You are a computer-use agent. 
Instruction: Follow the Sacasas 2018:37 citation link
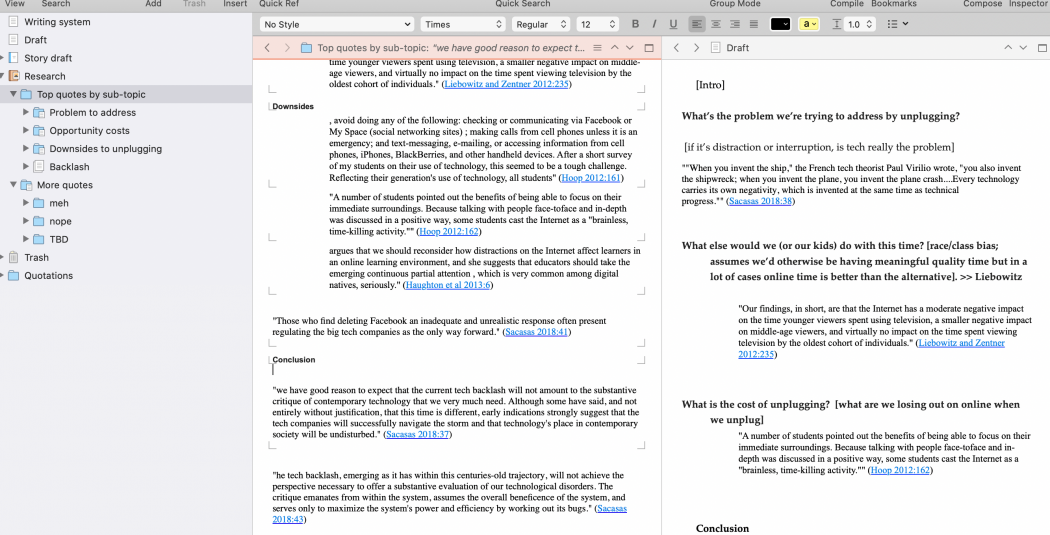click(417, 434)
